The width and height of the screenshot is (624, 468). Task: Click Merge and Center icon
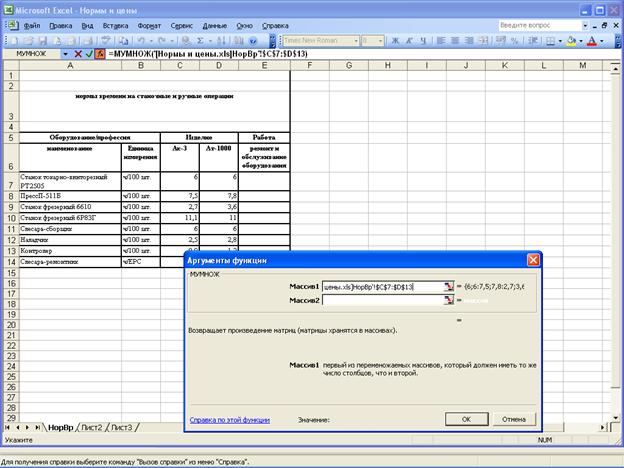pyautogui.click(x=483, y=41)
